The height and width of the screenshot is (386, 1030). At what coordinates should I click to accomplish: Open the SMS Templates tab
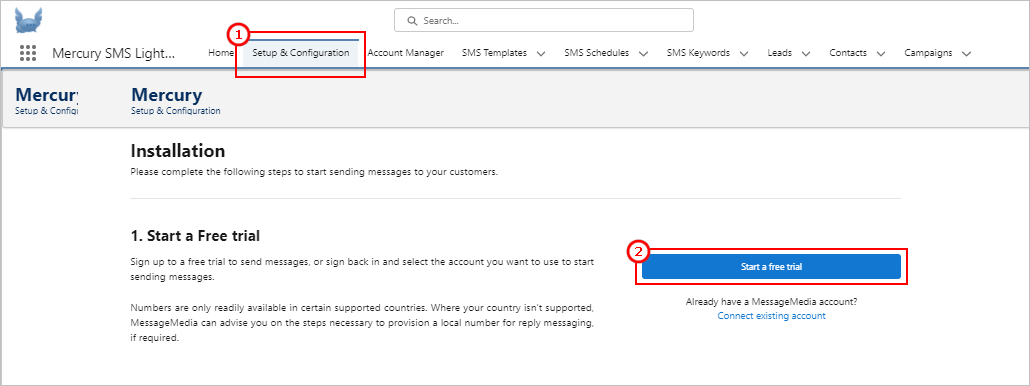[494, 53]
